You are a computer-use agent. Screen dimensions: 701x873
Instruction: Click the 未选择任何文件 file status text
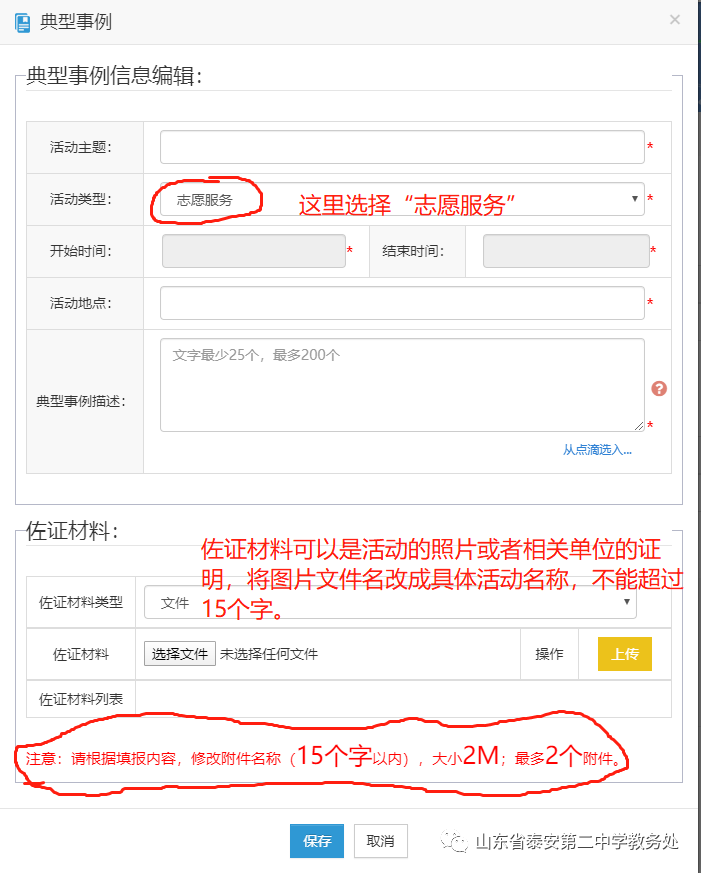click(269, 654)
